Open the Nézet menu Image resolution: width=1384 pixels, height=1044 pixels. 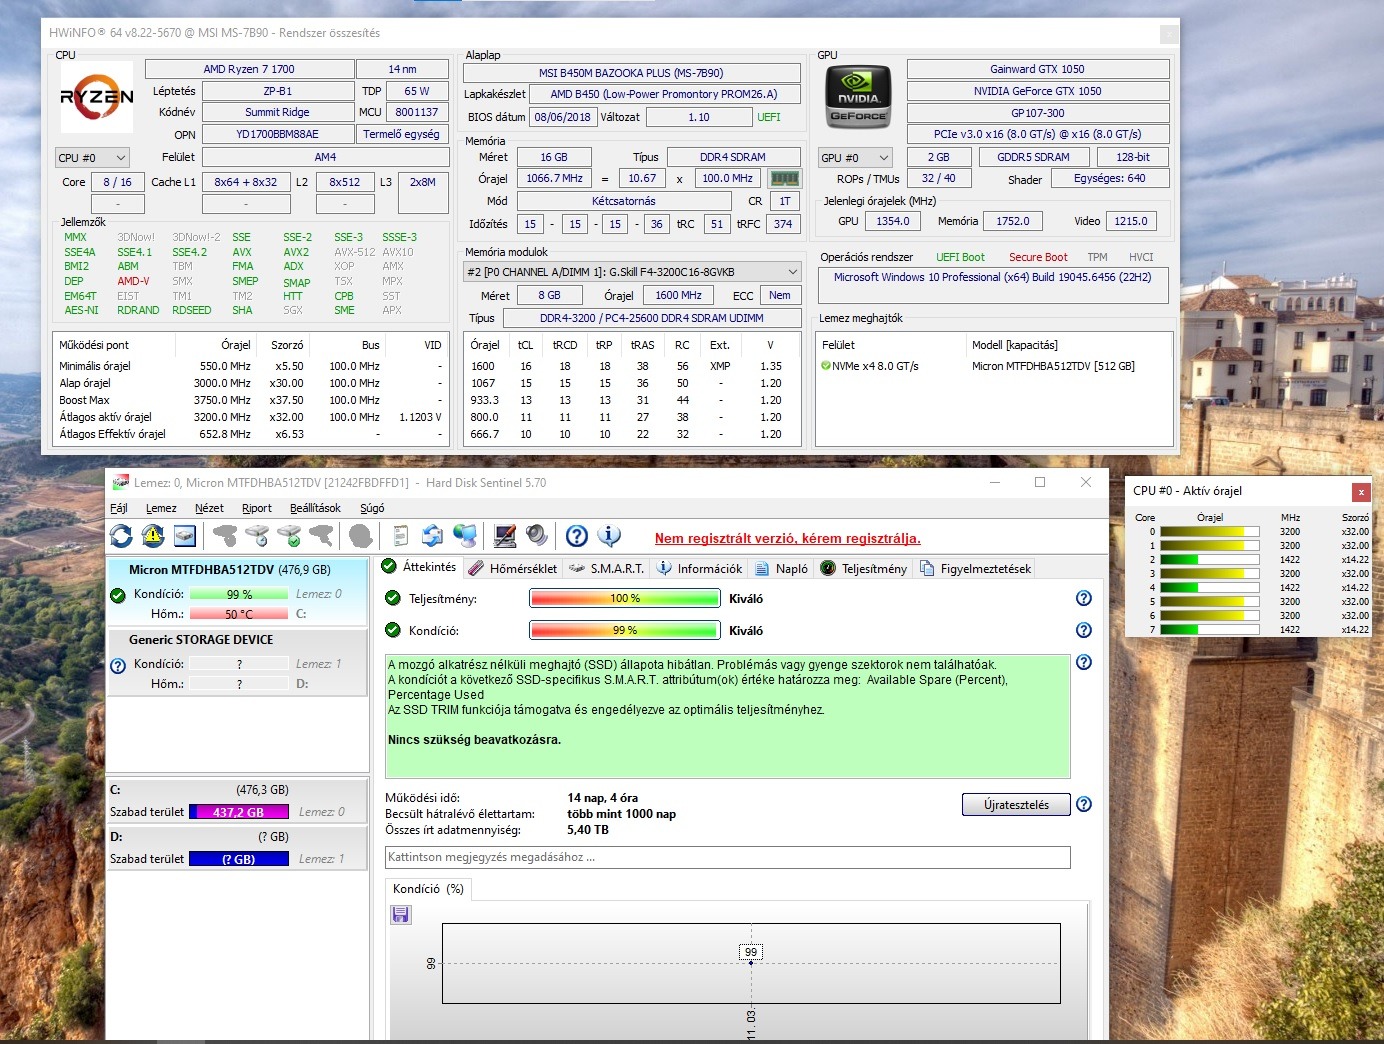209,508
